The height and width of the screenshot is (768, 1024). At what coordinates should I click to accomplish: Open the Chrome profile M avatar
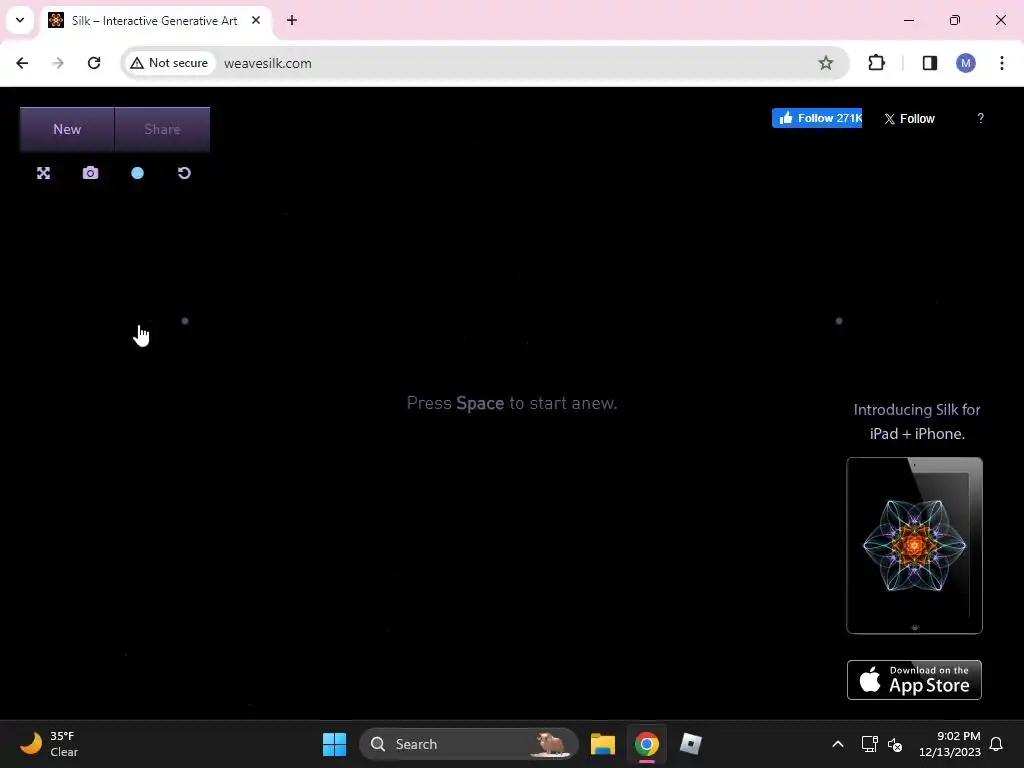966,63
